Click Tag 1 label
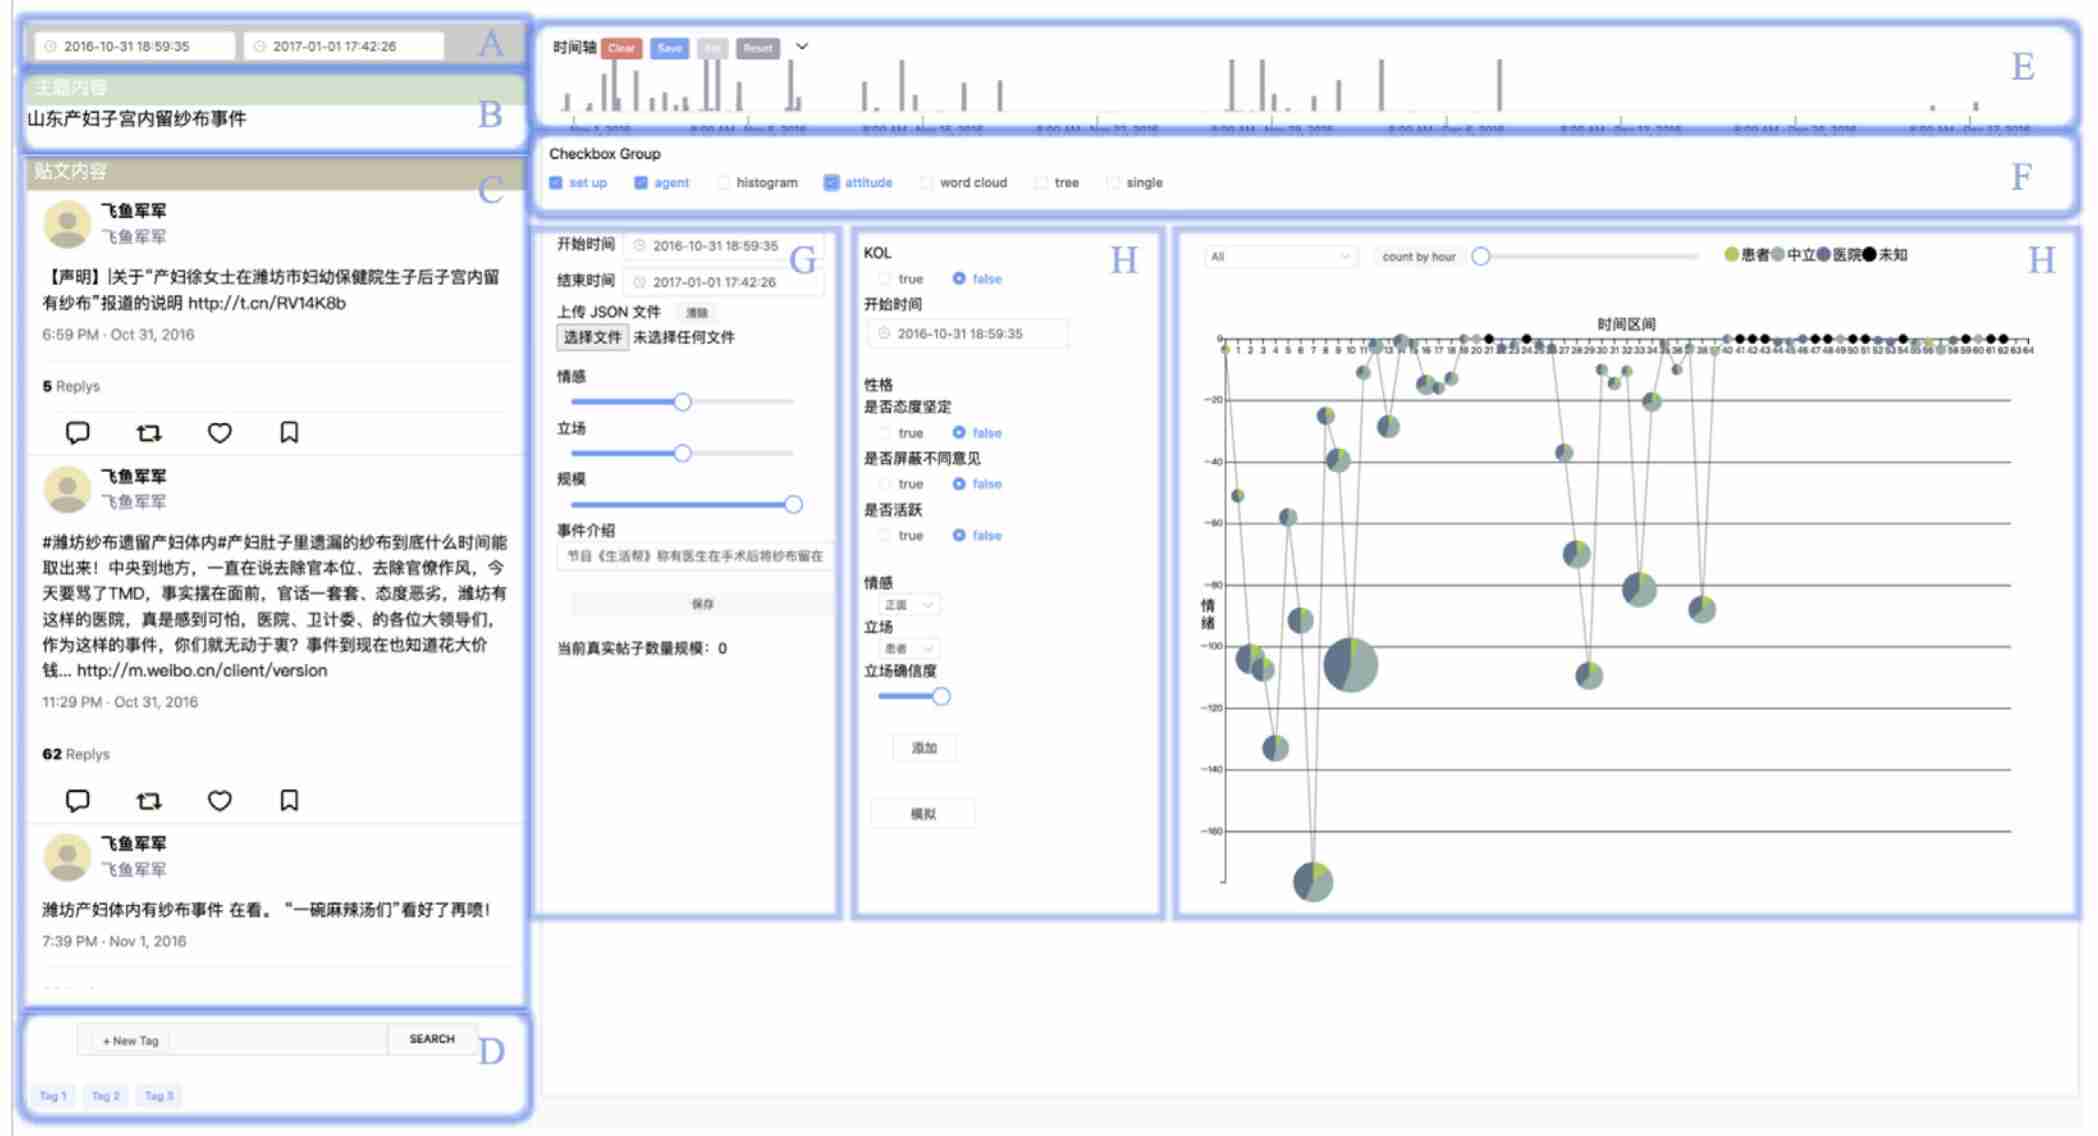Viewport: 2098px width, 1136px height. pos(53,1096)
